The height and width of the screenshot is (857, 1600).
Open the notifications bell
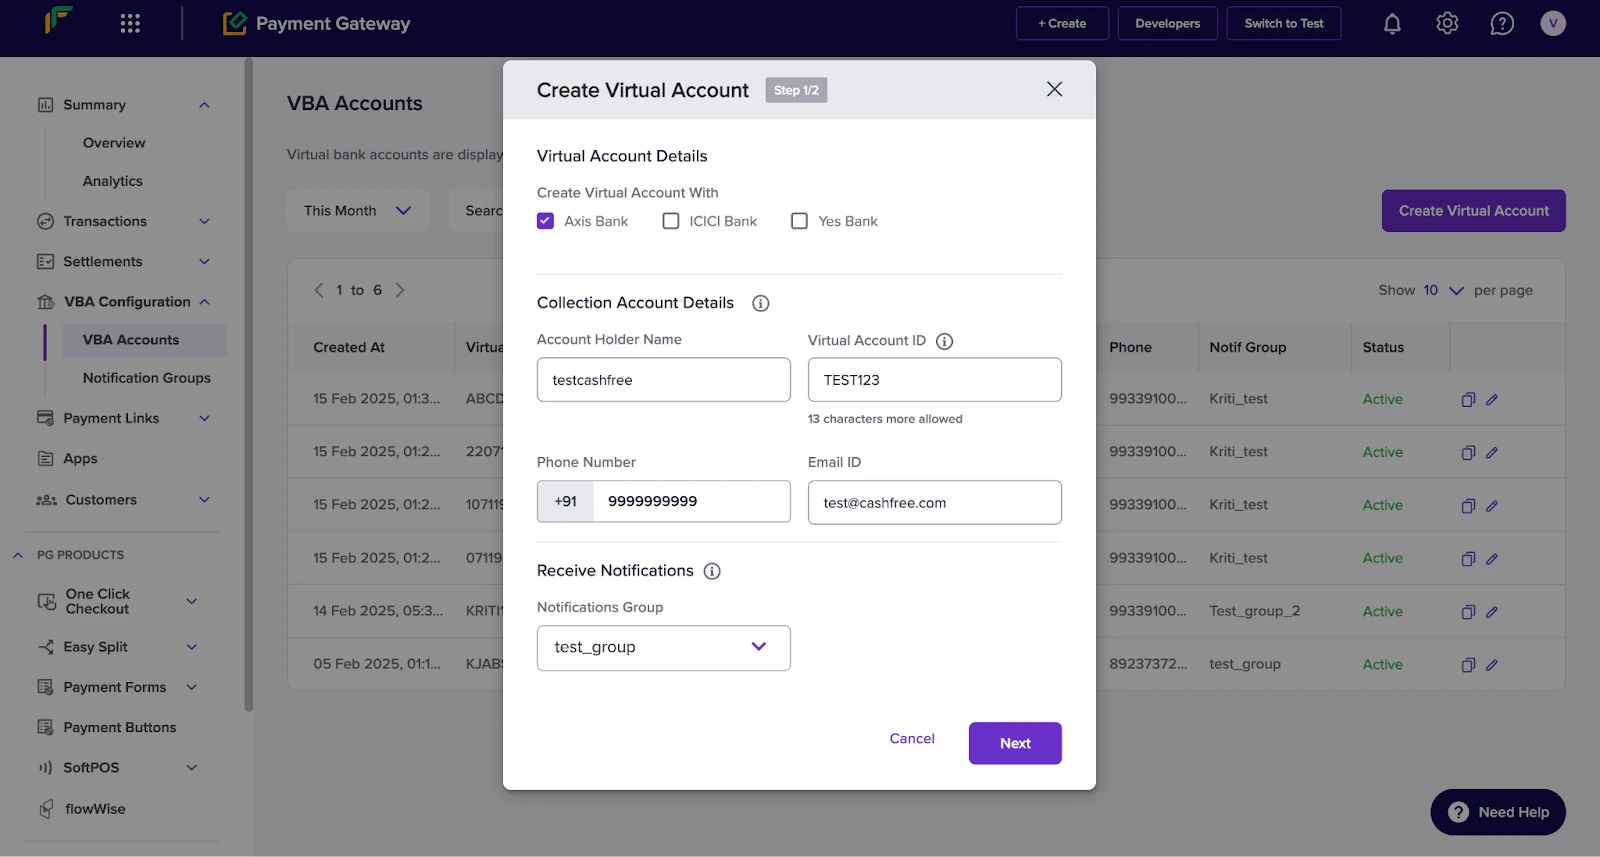tap(1392, 23)
